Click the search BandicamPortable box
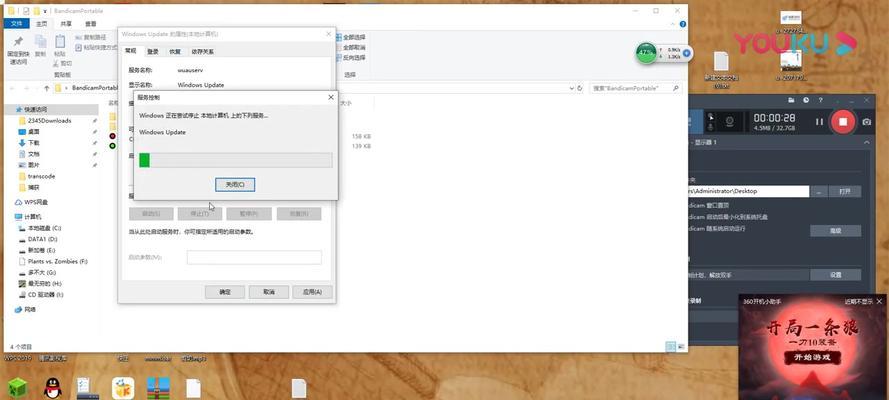889x400 pixels. (x=635, y=88)
